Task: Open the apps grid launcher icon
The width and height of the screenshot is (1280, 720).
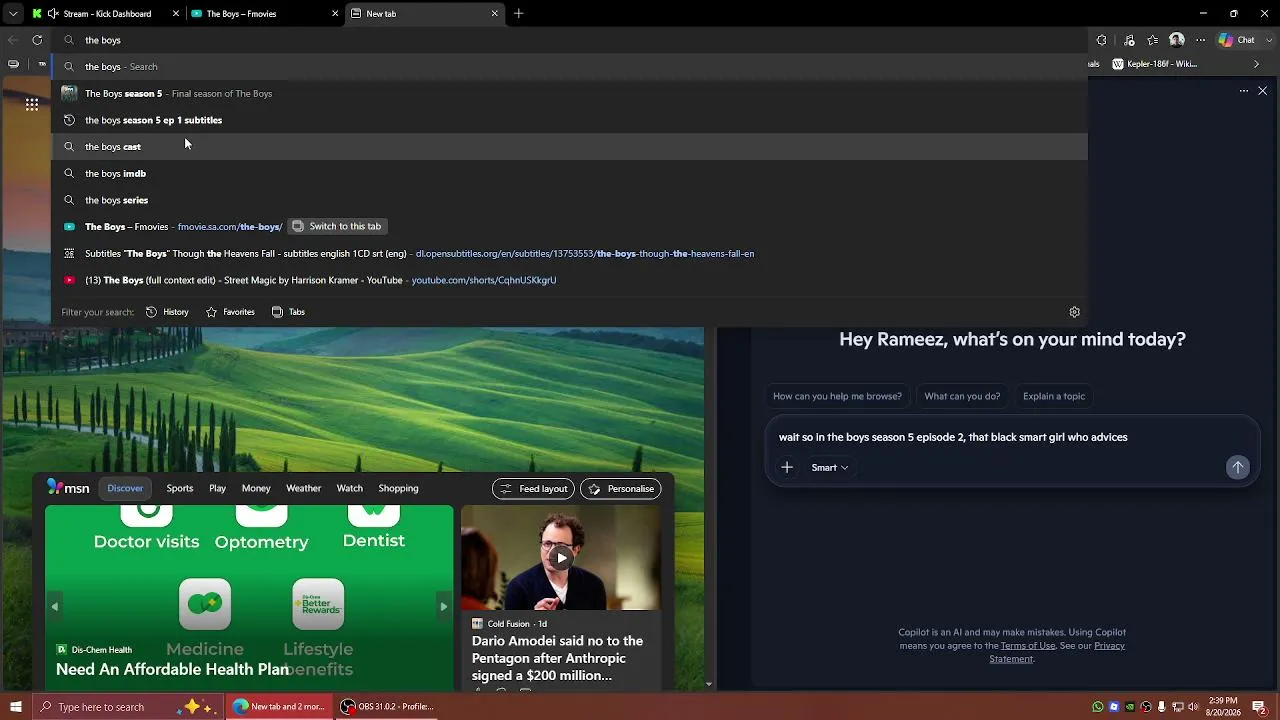Action: point(32,104)
